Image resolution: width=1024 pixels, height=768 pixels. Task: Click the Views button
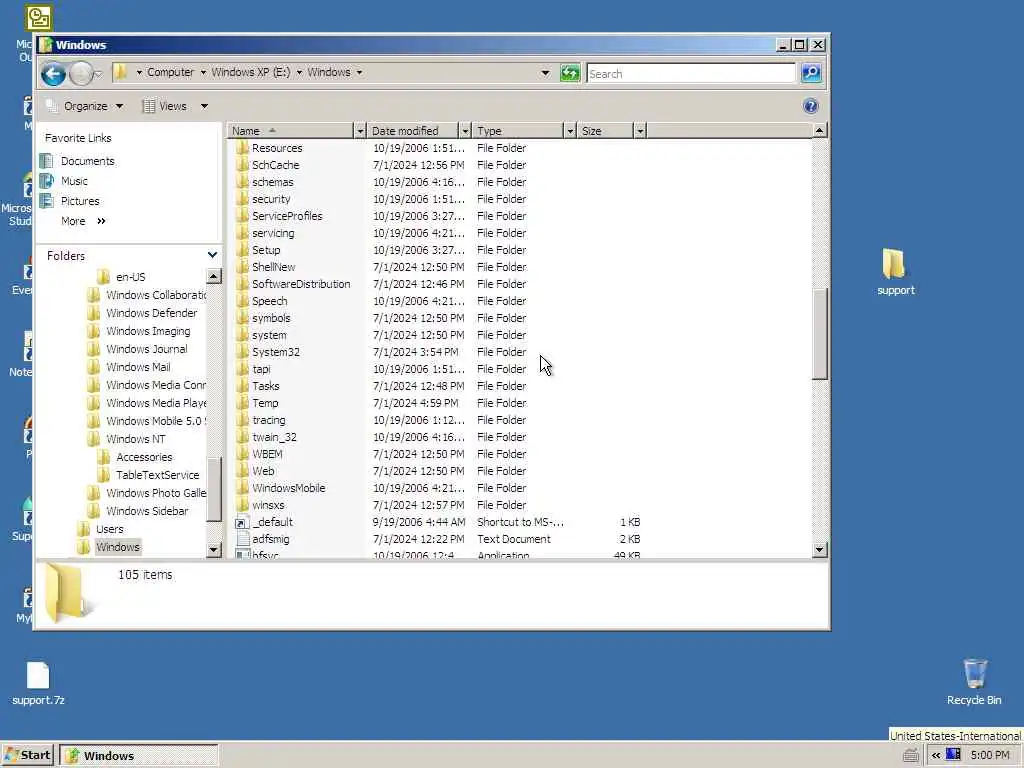pos(165,106)
